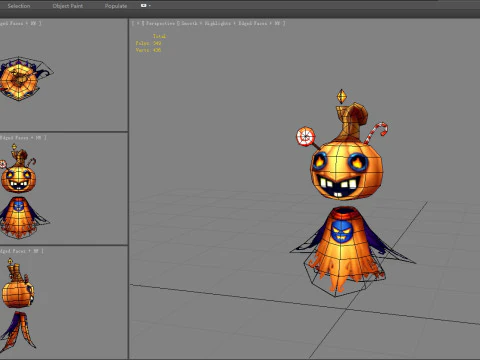Click the yellow "Total" statistics heading
480x360 pixels.
[x=159, y=36]
